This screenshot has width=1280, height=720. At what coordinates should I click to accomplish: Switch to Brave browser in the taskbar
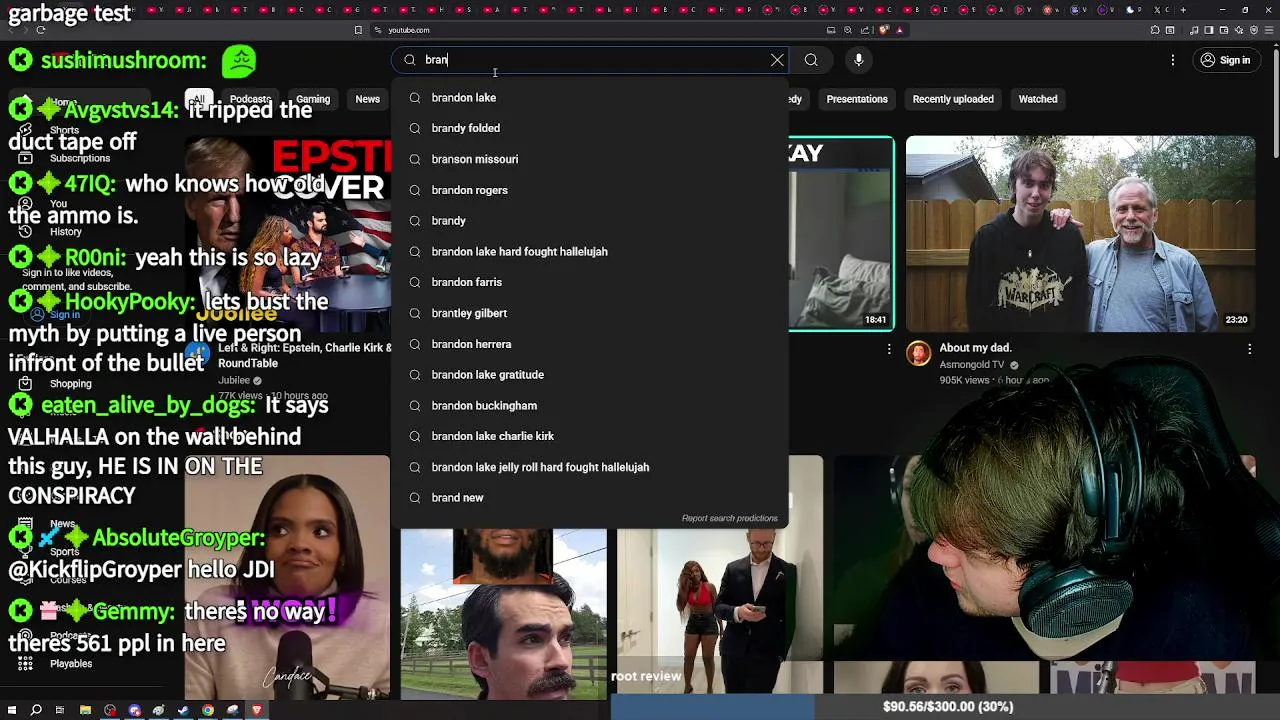(257, 710)
